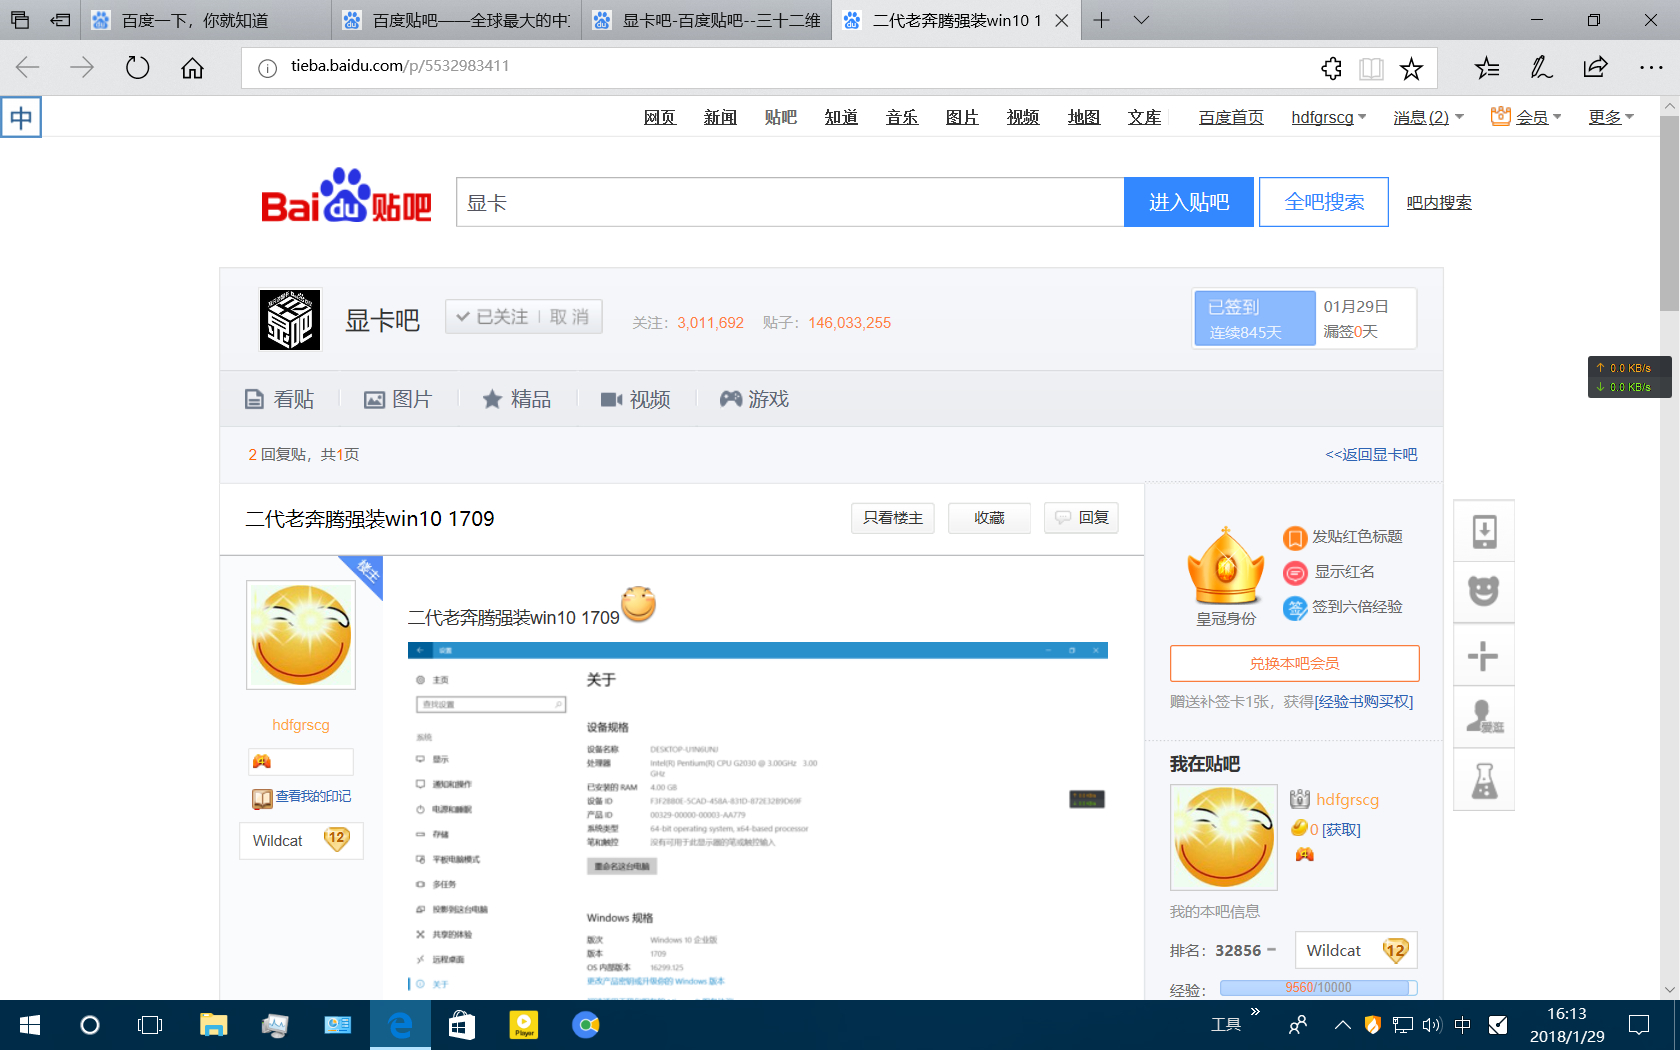Click 取消 to unfollow 显卡吧
1680x1050 pixels.
pos(570,317)
